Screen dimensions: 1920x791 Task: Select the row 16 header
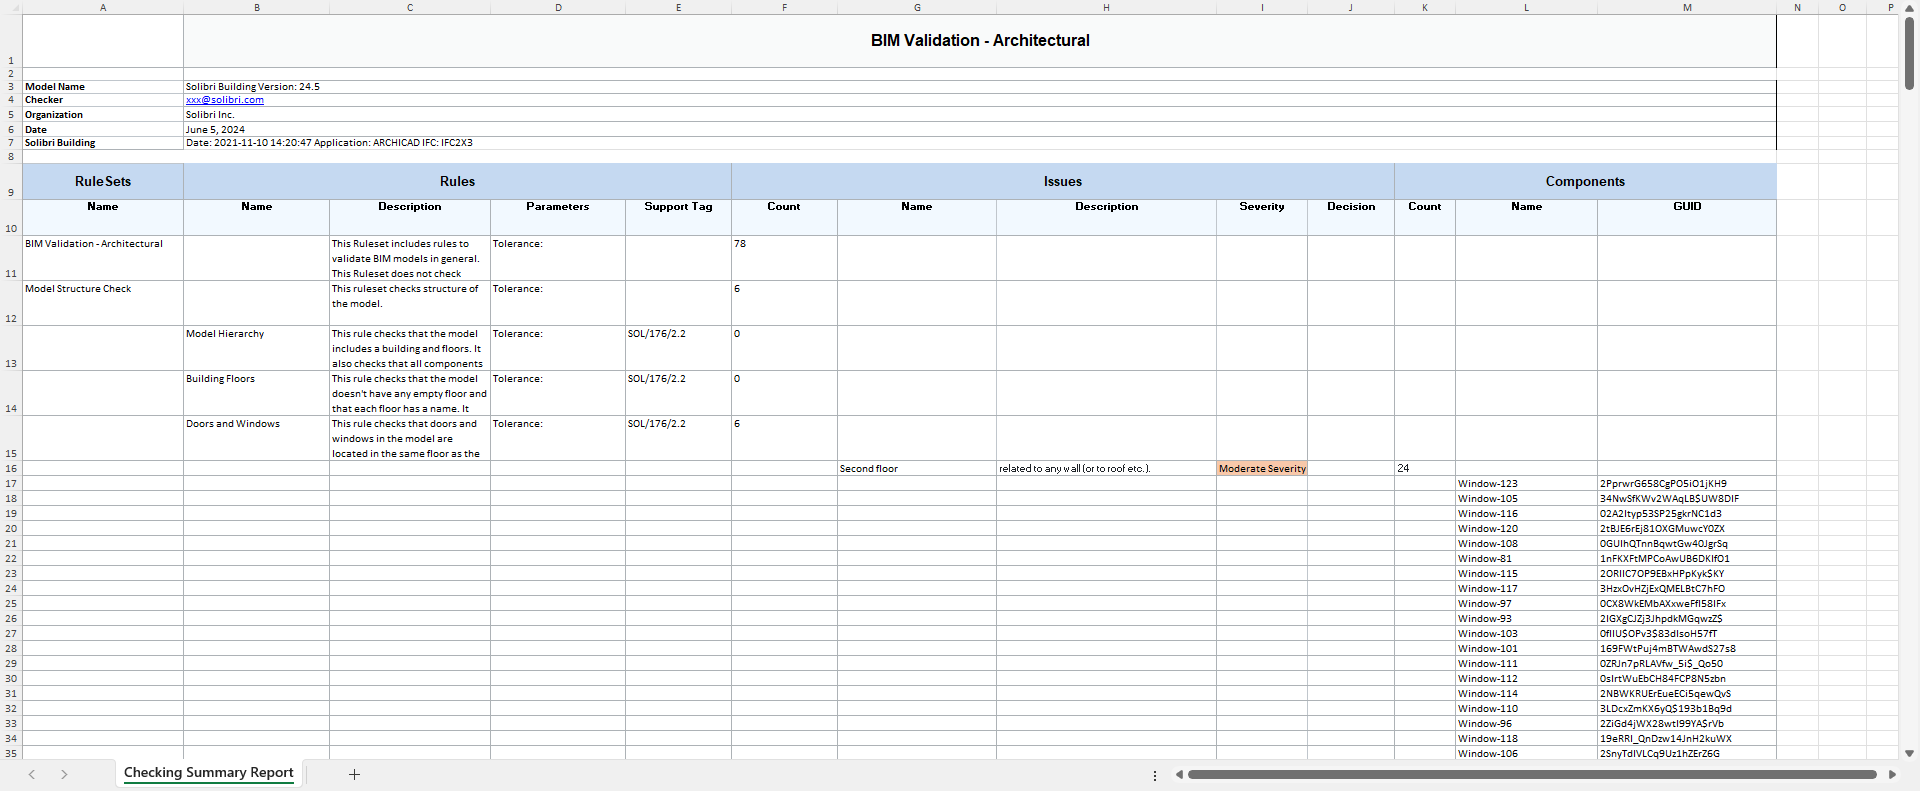(11, 468)
